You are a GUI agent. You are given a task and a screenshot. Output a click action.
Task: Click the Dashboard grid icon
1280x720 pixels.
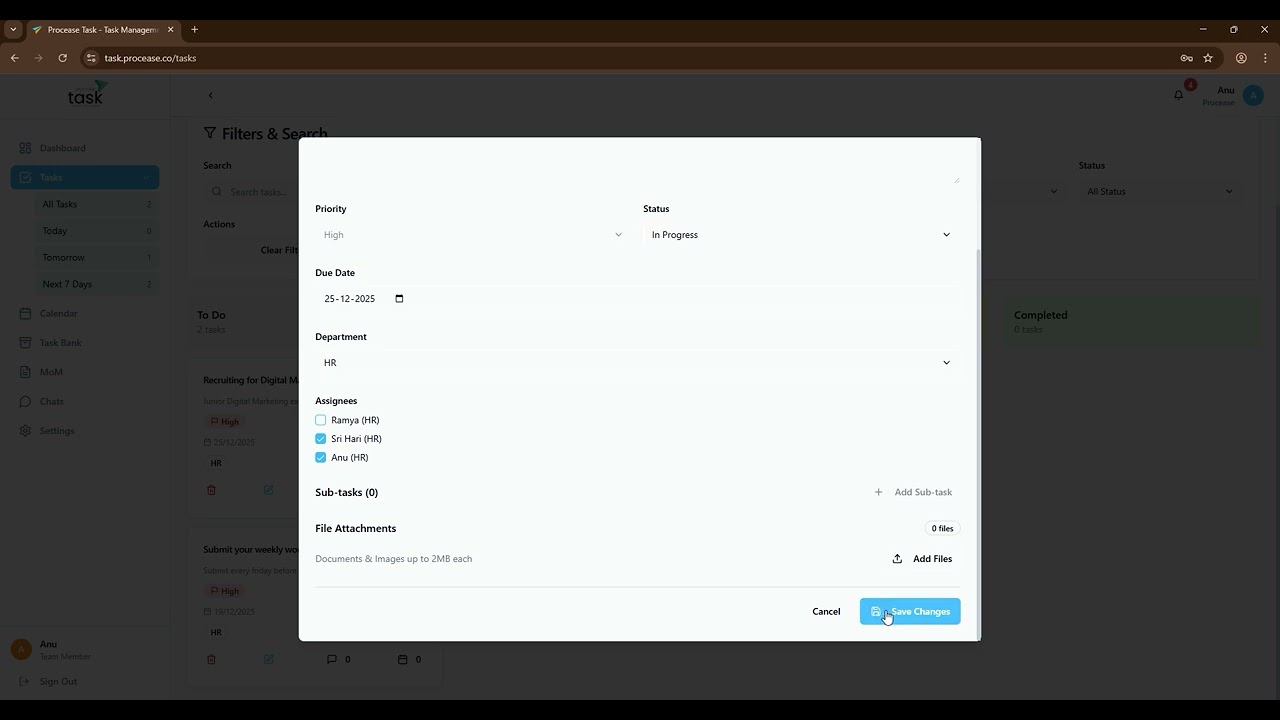pyautogui.click(x=25, y=148)
